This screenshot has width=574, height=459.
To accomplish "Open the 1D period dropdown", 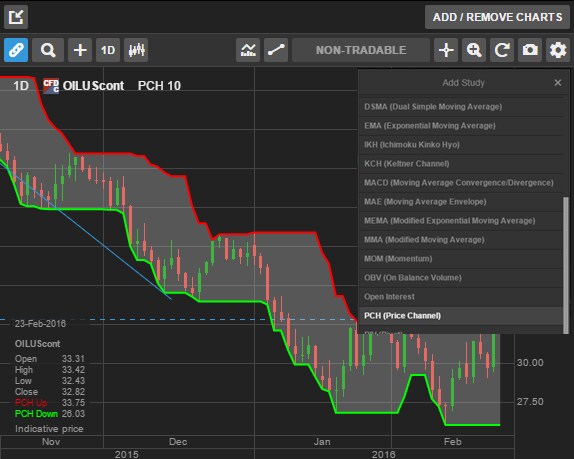I will [108, 50].
